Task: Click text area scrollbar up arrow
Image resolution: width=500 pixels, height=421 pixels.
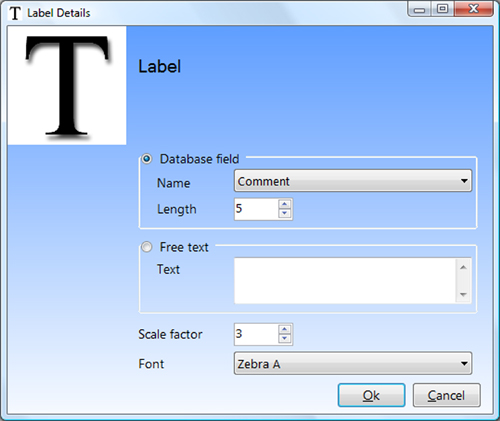Action: click(463, 267)
